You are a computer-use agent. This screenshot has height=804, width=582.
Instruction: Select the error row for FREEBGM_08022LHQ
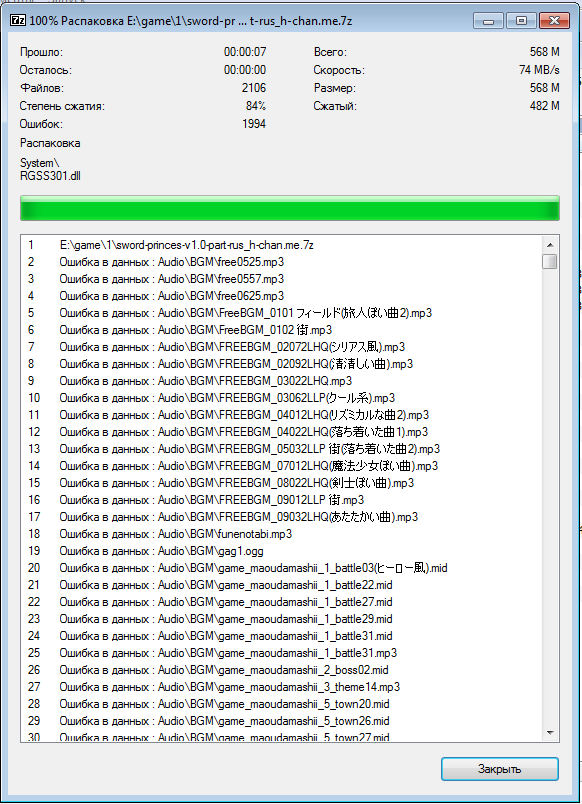pos(281,483)
